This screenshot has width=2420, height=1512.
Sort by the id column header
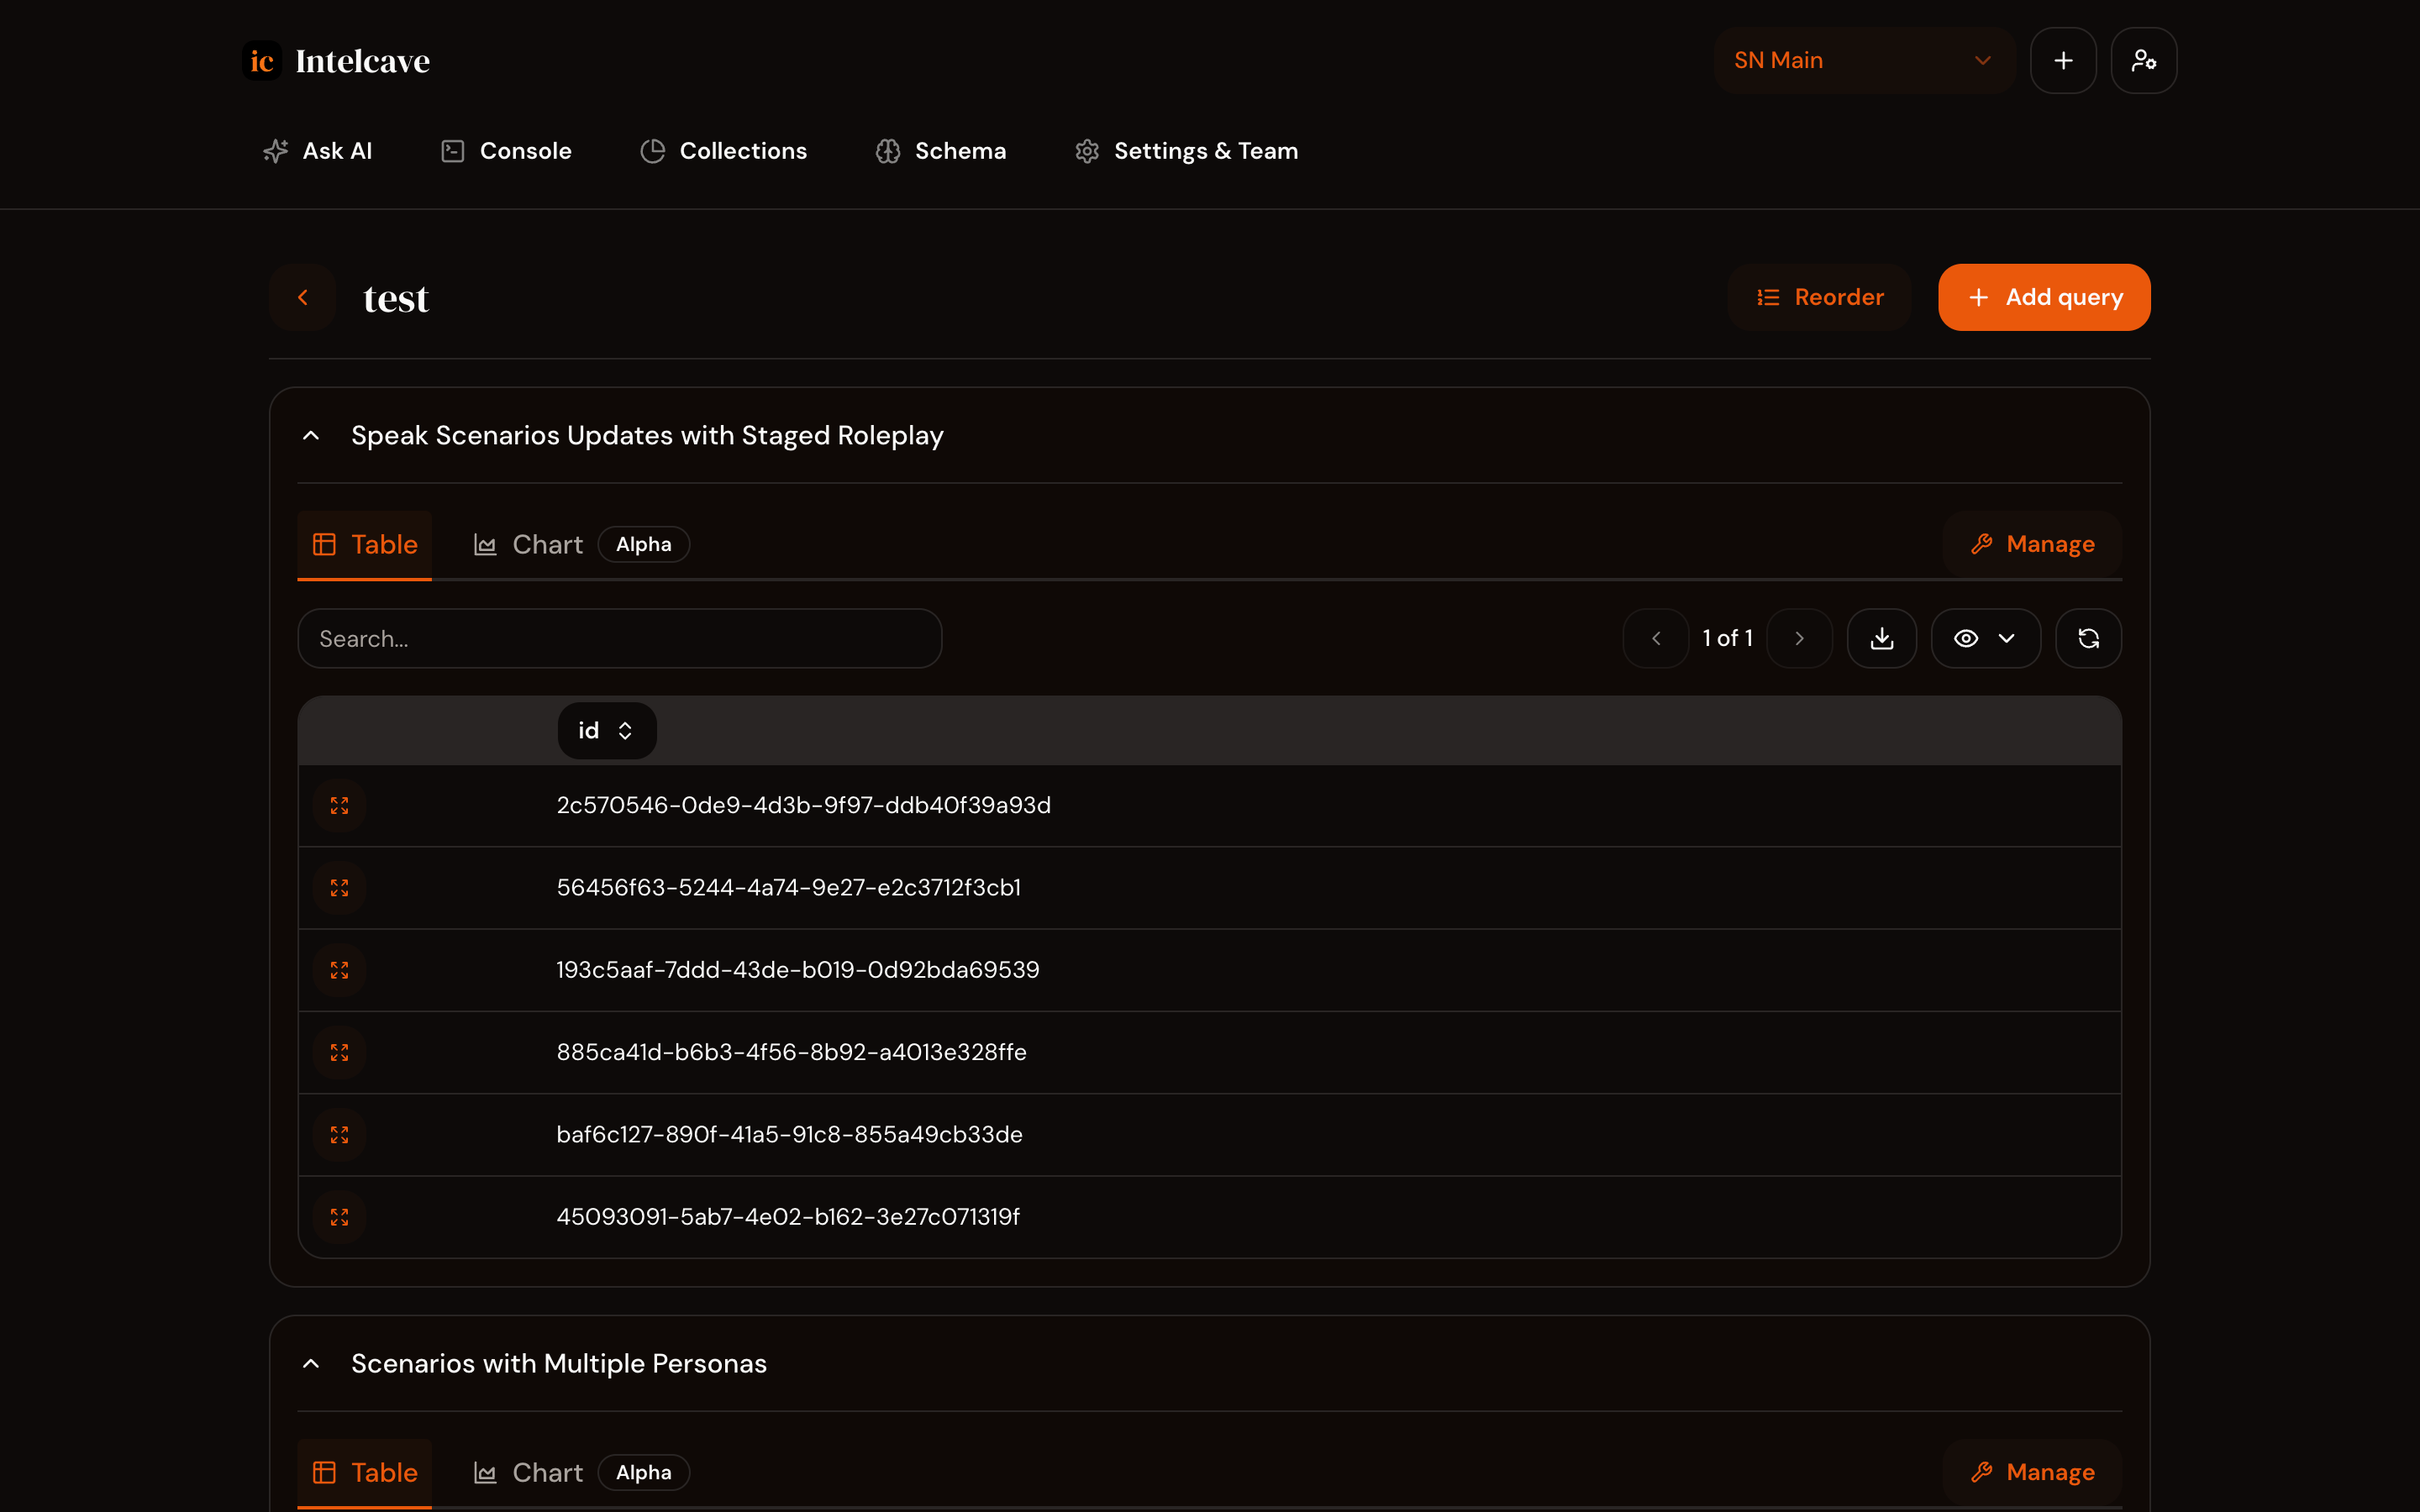pos(606,731)
